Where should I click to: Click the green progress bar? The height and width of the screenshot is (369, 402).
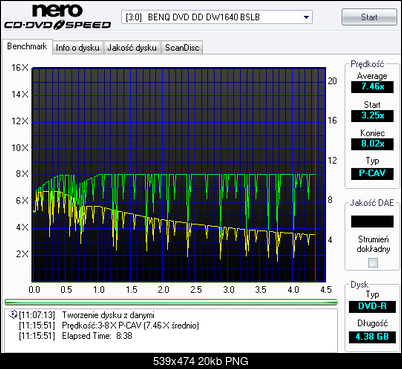pyautogui.click(x=171, y=302)
